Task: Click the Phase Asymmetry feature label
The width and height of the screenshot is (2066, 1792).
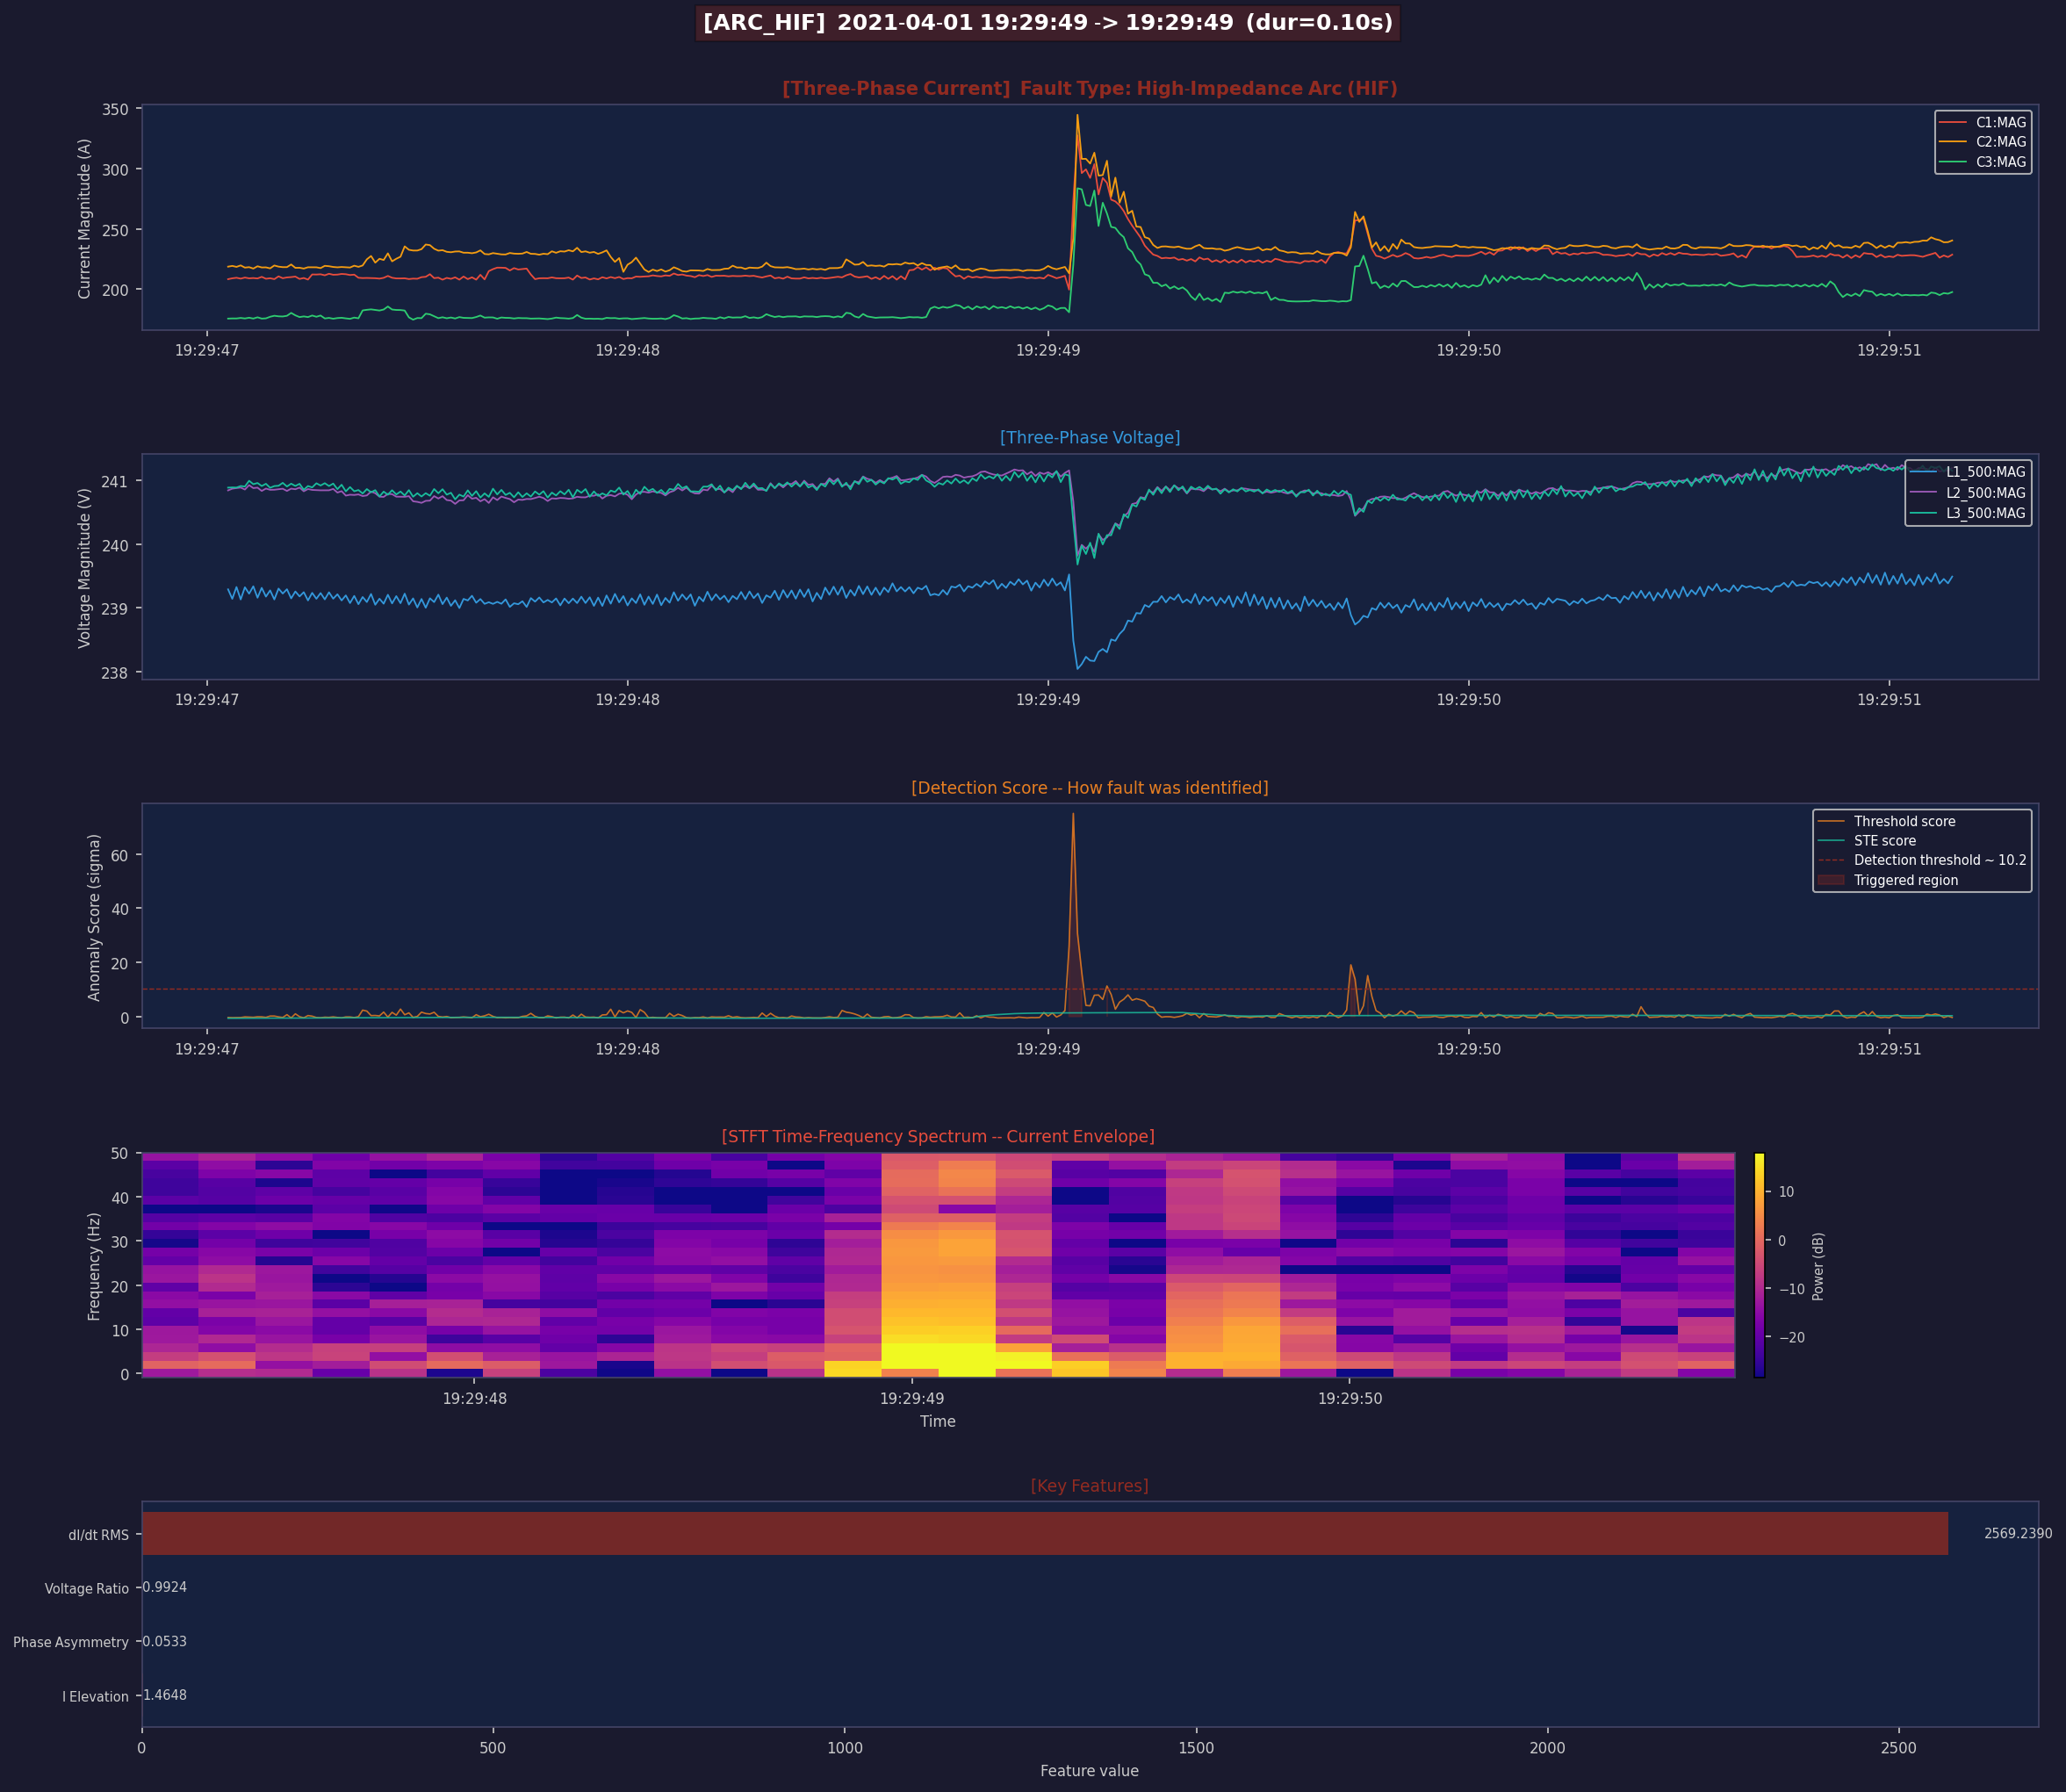Action: point(70,1642)
